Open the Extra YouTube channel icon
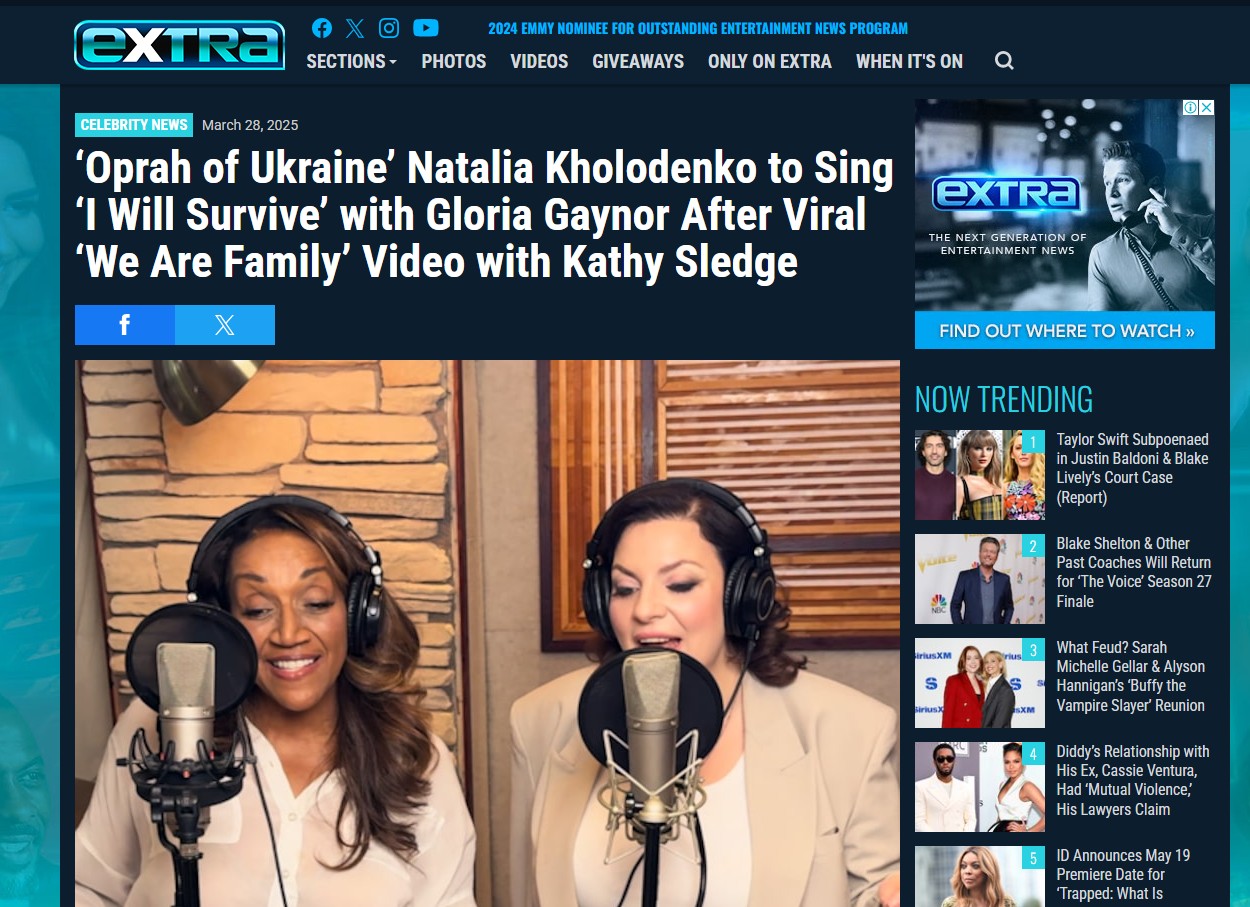The height and width of the screenshot is (907, 1250). [426, 28]
